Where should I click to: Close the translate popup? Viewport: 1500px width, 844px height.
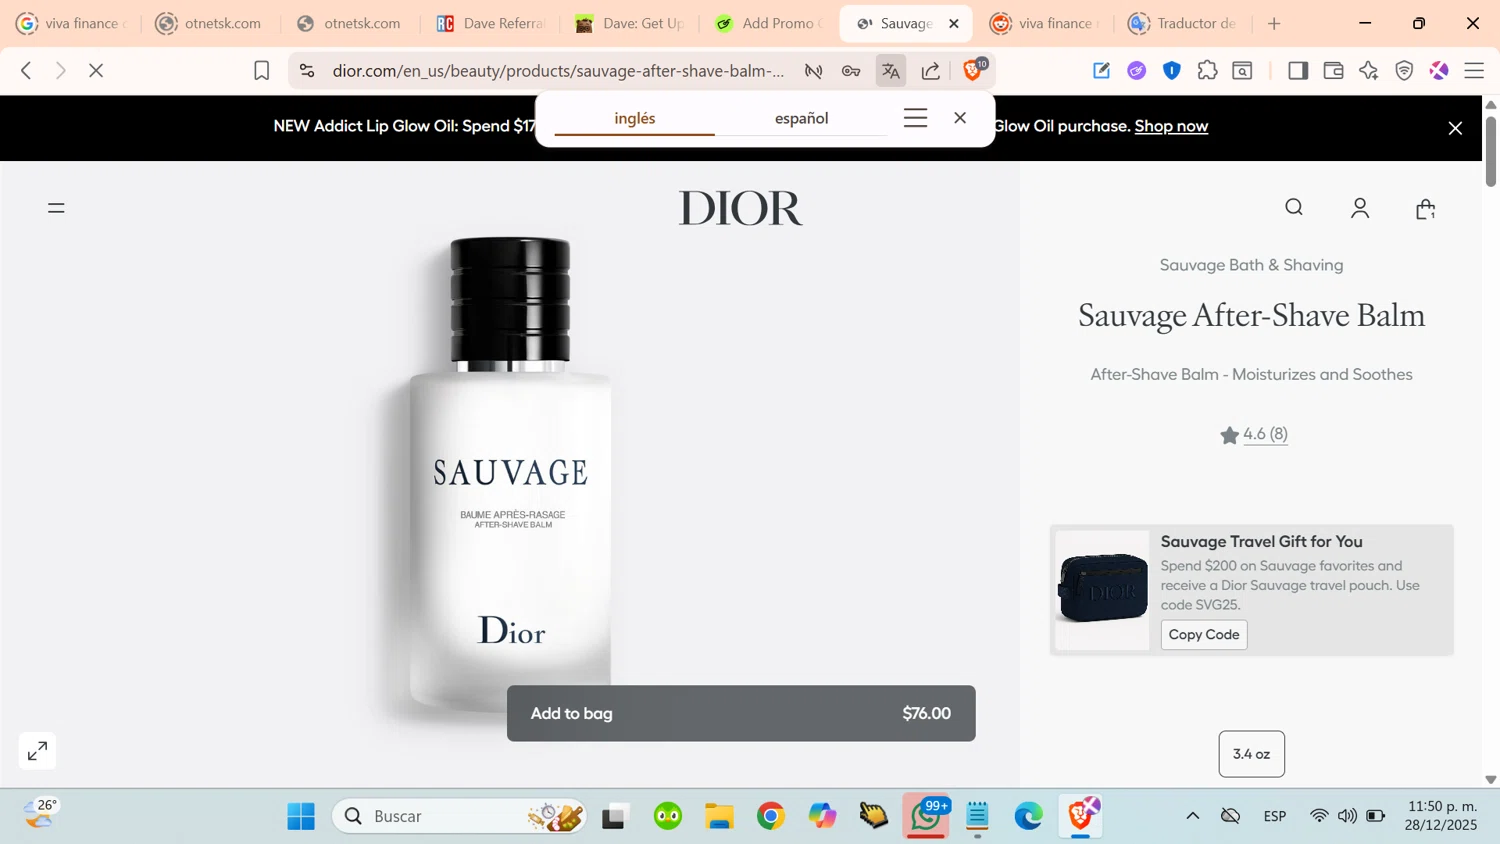(x=960, y=118)
